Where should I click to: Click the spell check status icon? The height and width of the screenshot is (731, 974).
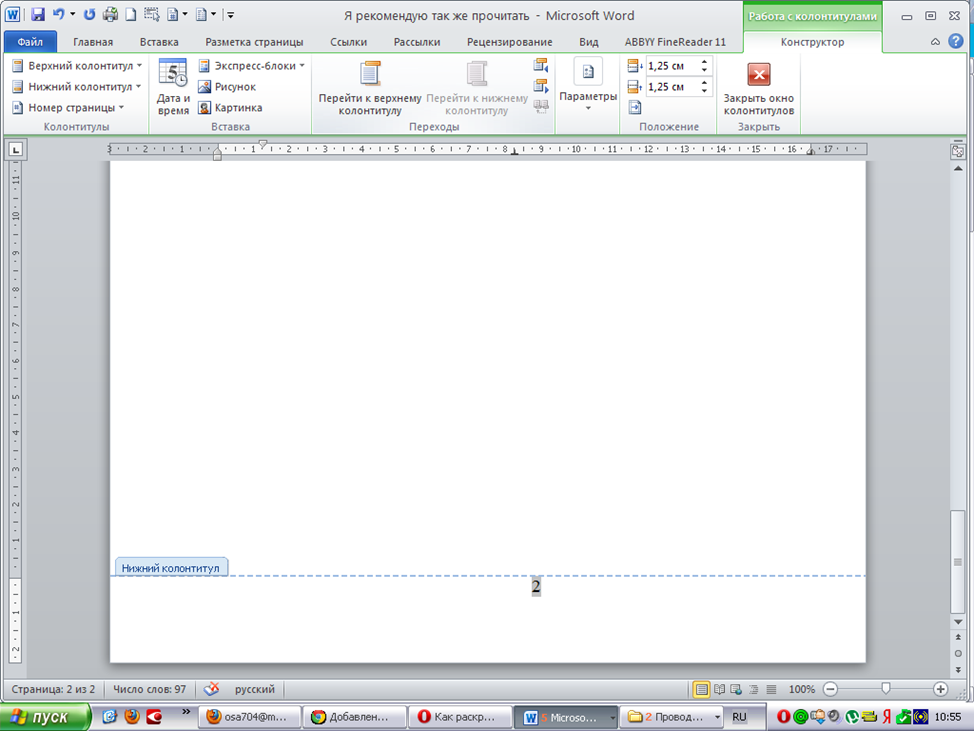(211, 689)
